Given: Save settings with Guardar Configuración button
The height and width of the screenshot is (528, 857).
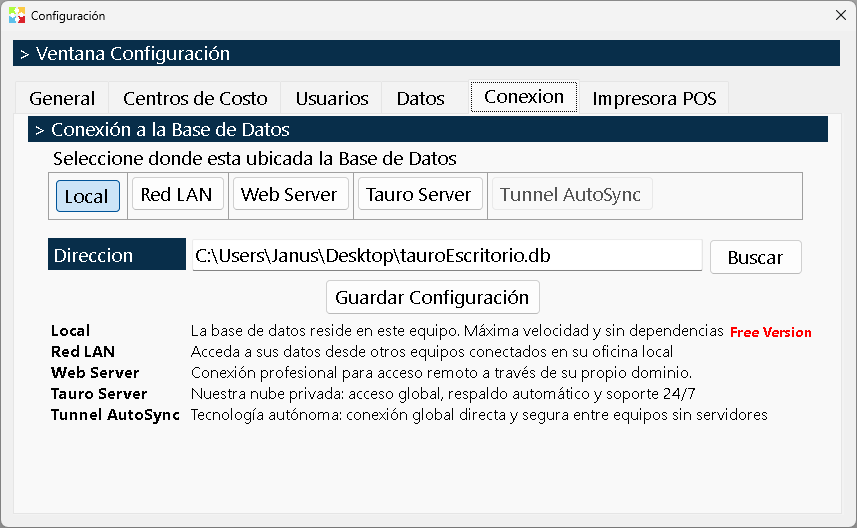Looking at the screenshot, I should point(432,297).
